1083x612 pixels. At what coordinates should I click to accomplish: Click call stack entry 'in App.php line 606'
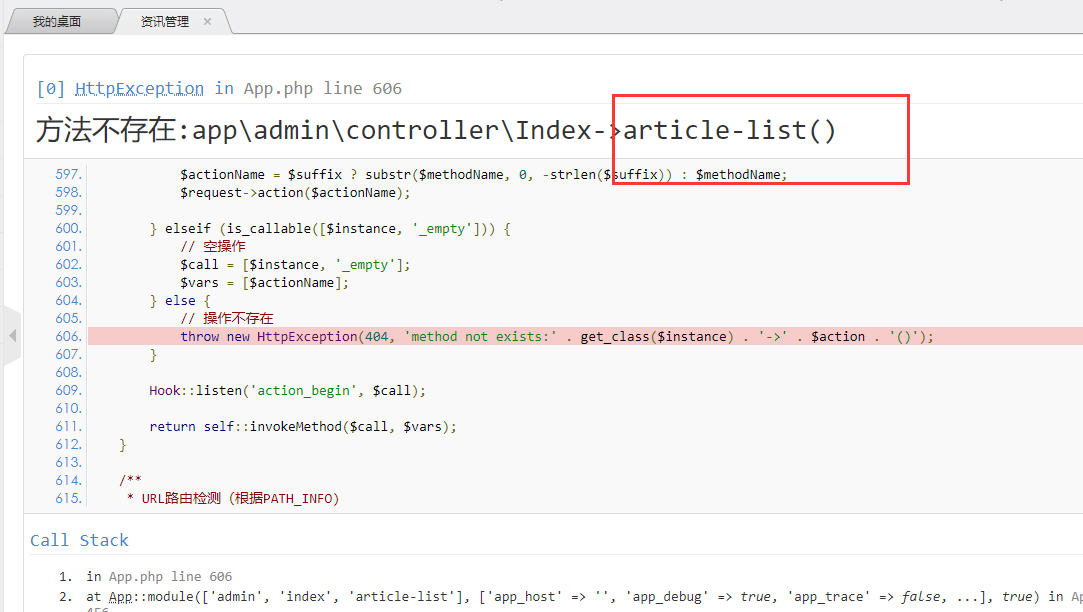click(x=159, y=576)
